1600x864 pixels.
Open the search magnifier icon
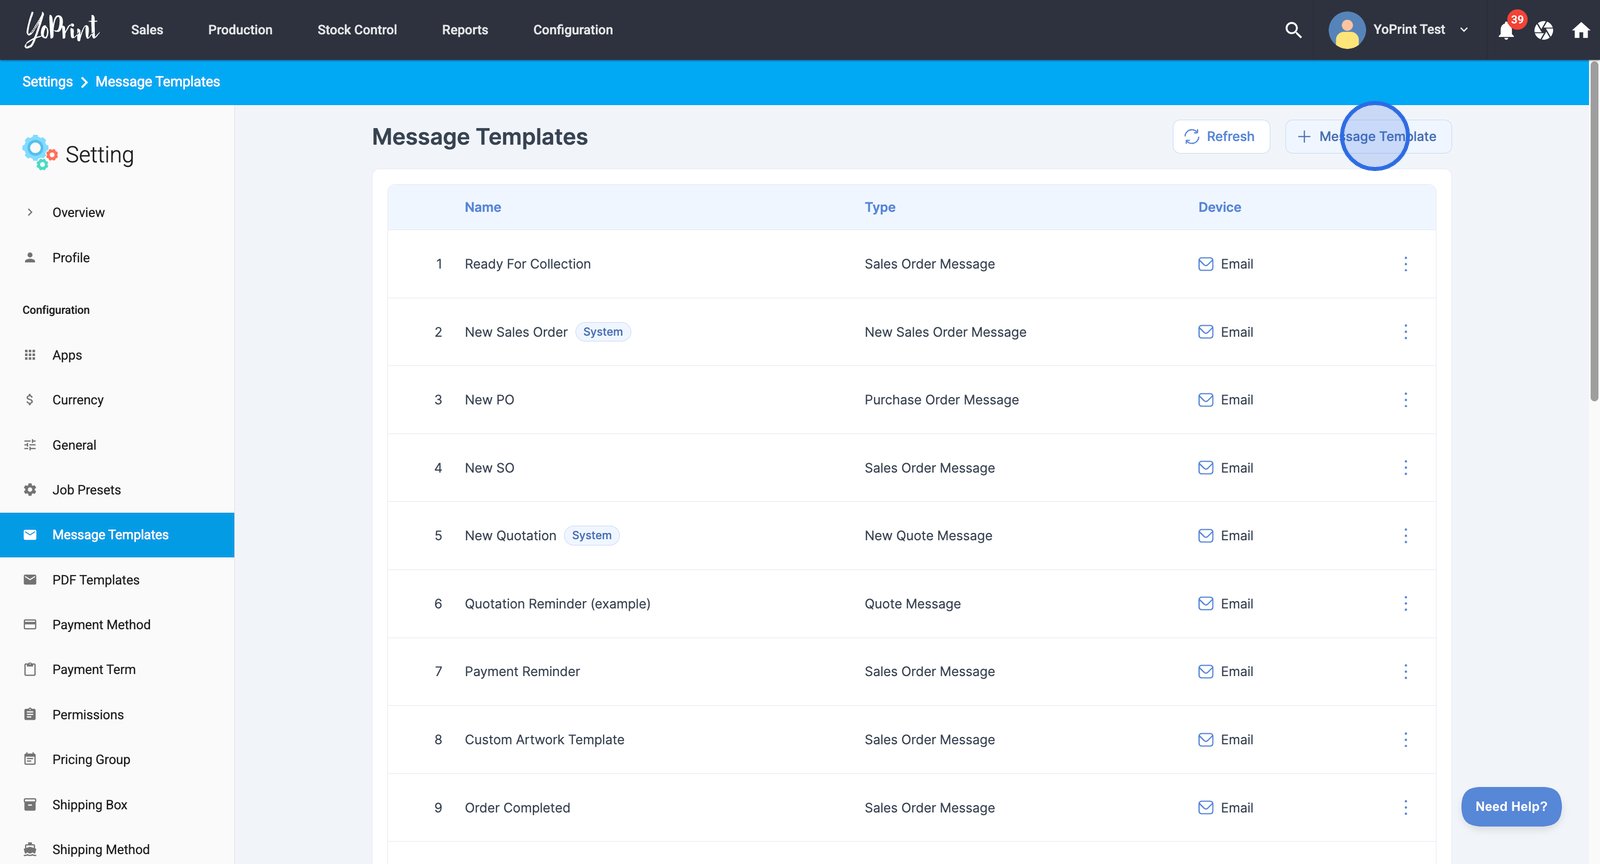[x=1293, y=30]
